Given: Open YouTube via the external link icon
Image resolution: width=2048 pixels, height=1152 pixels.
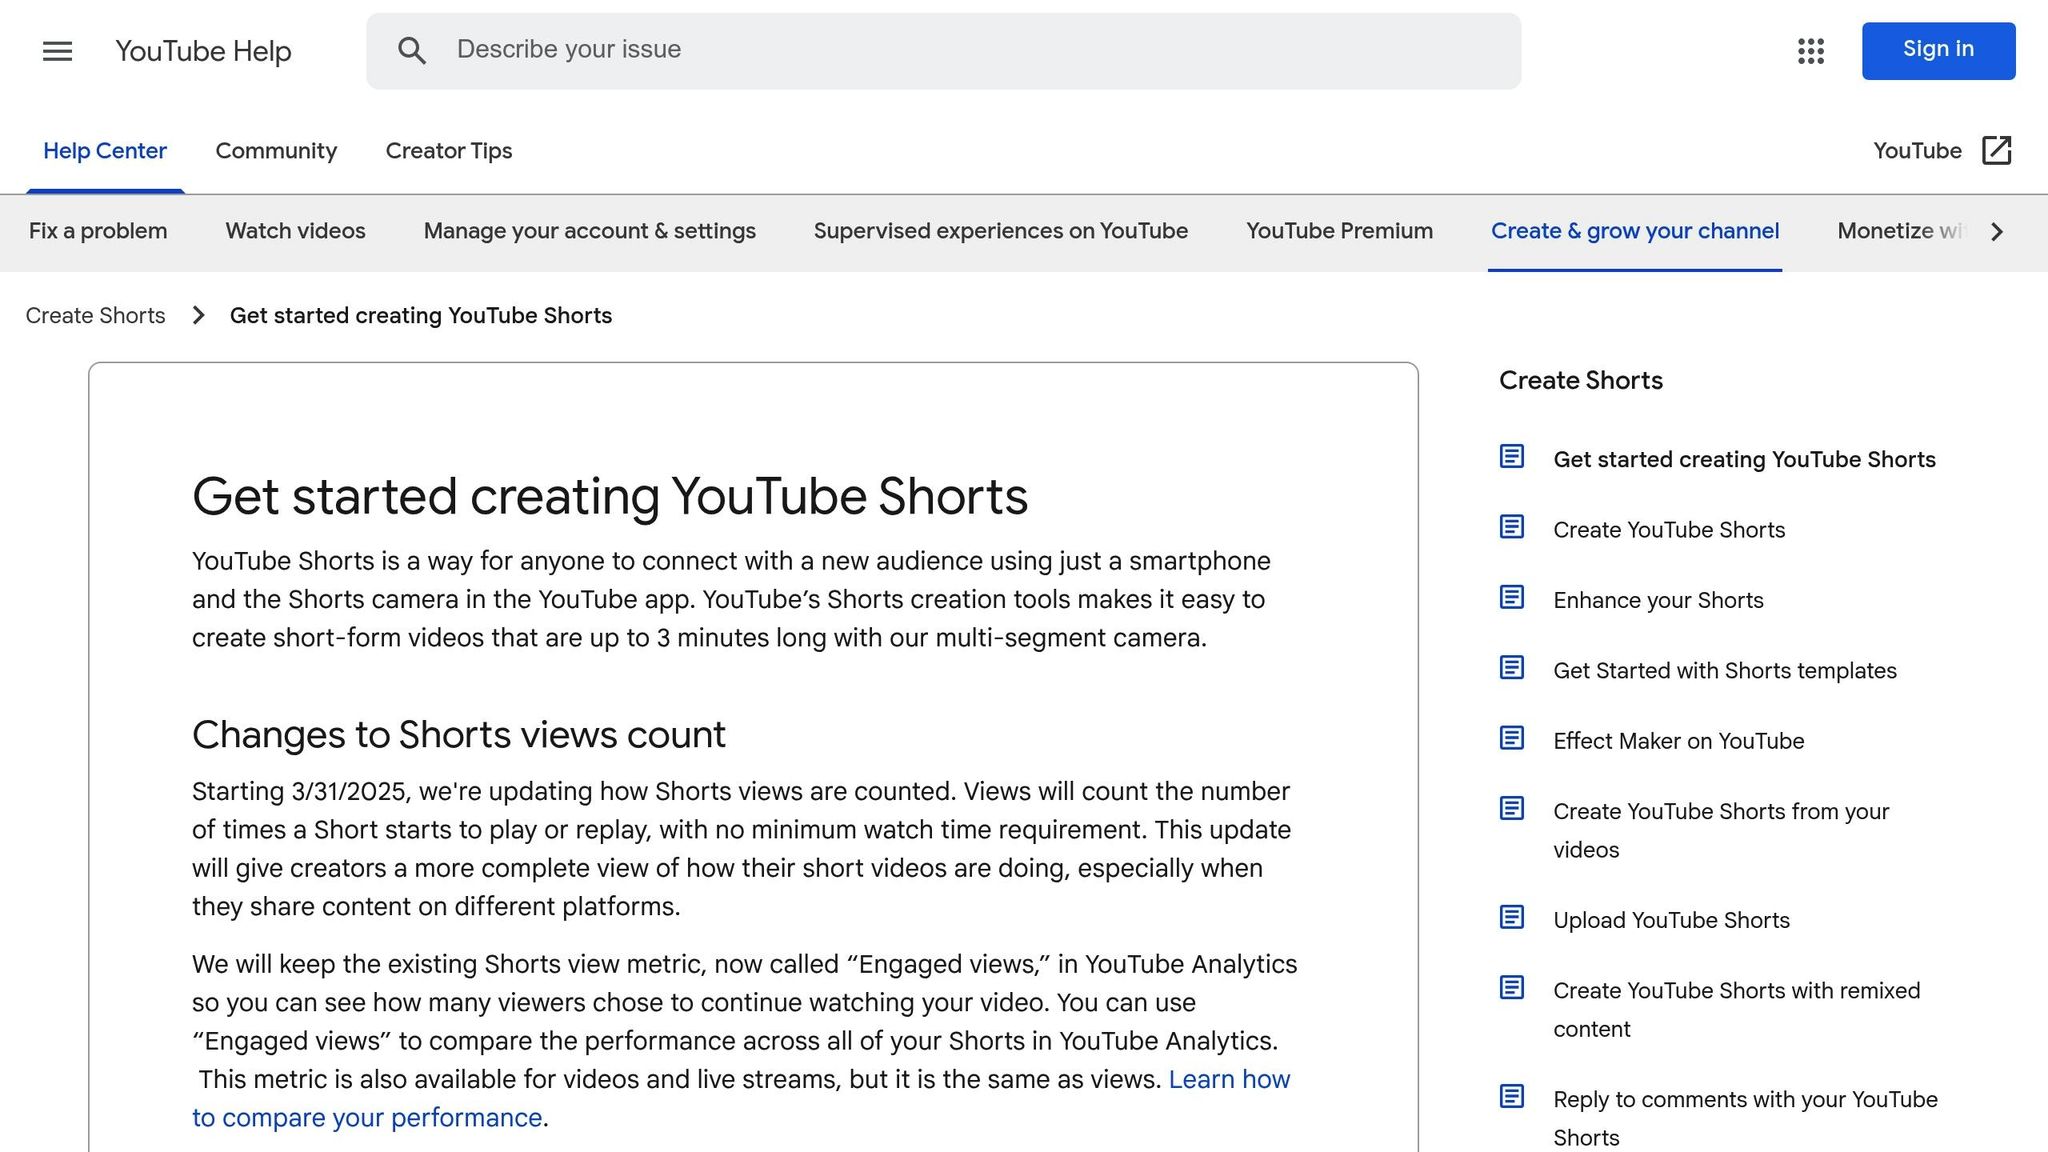Looking at the screenshot, I should [x=1996, y=150].
